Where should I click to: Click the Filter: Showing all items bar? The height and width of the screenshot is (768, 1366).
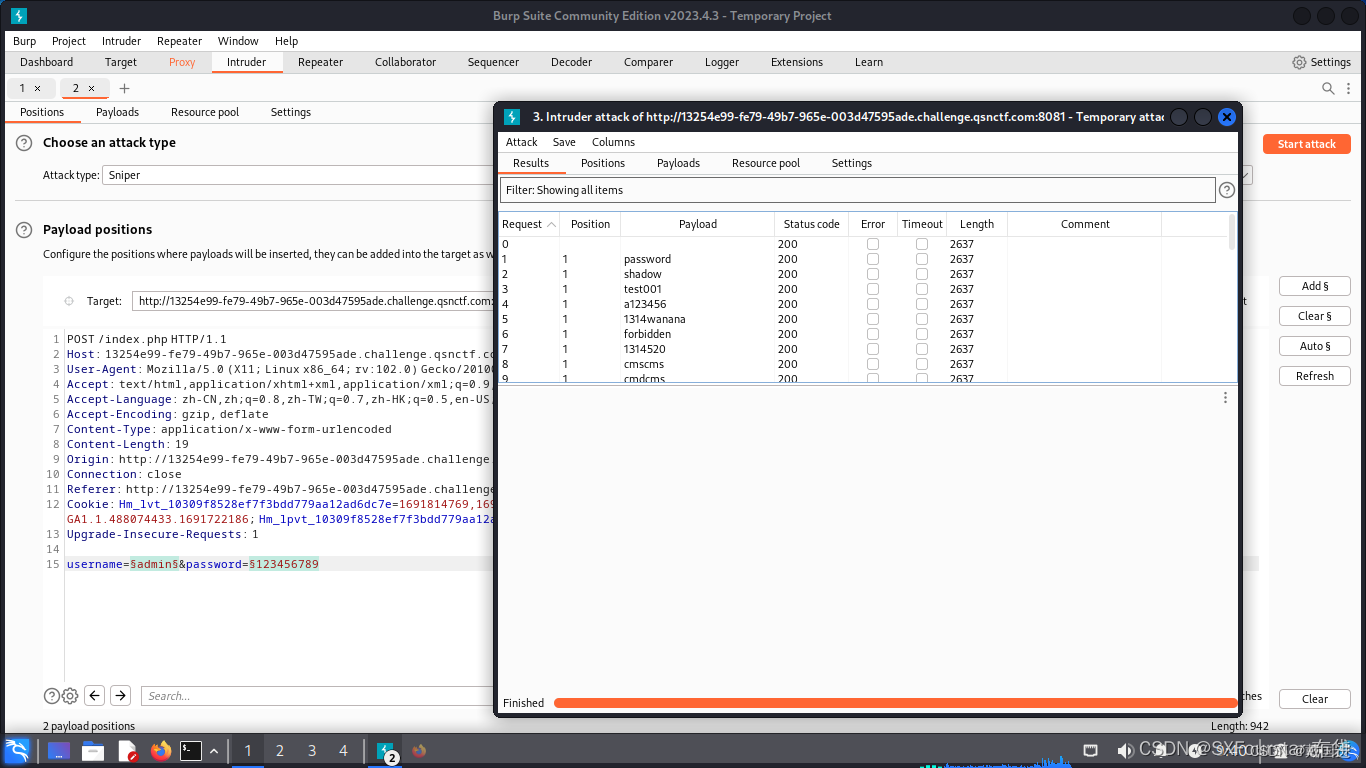click(x=858, y=190)
